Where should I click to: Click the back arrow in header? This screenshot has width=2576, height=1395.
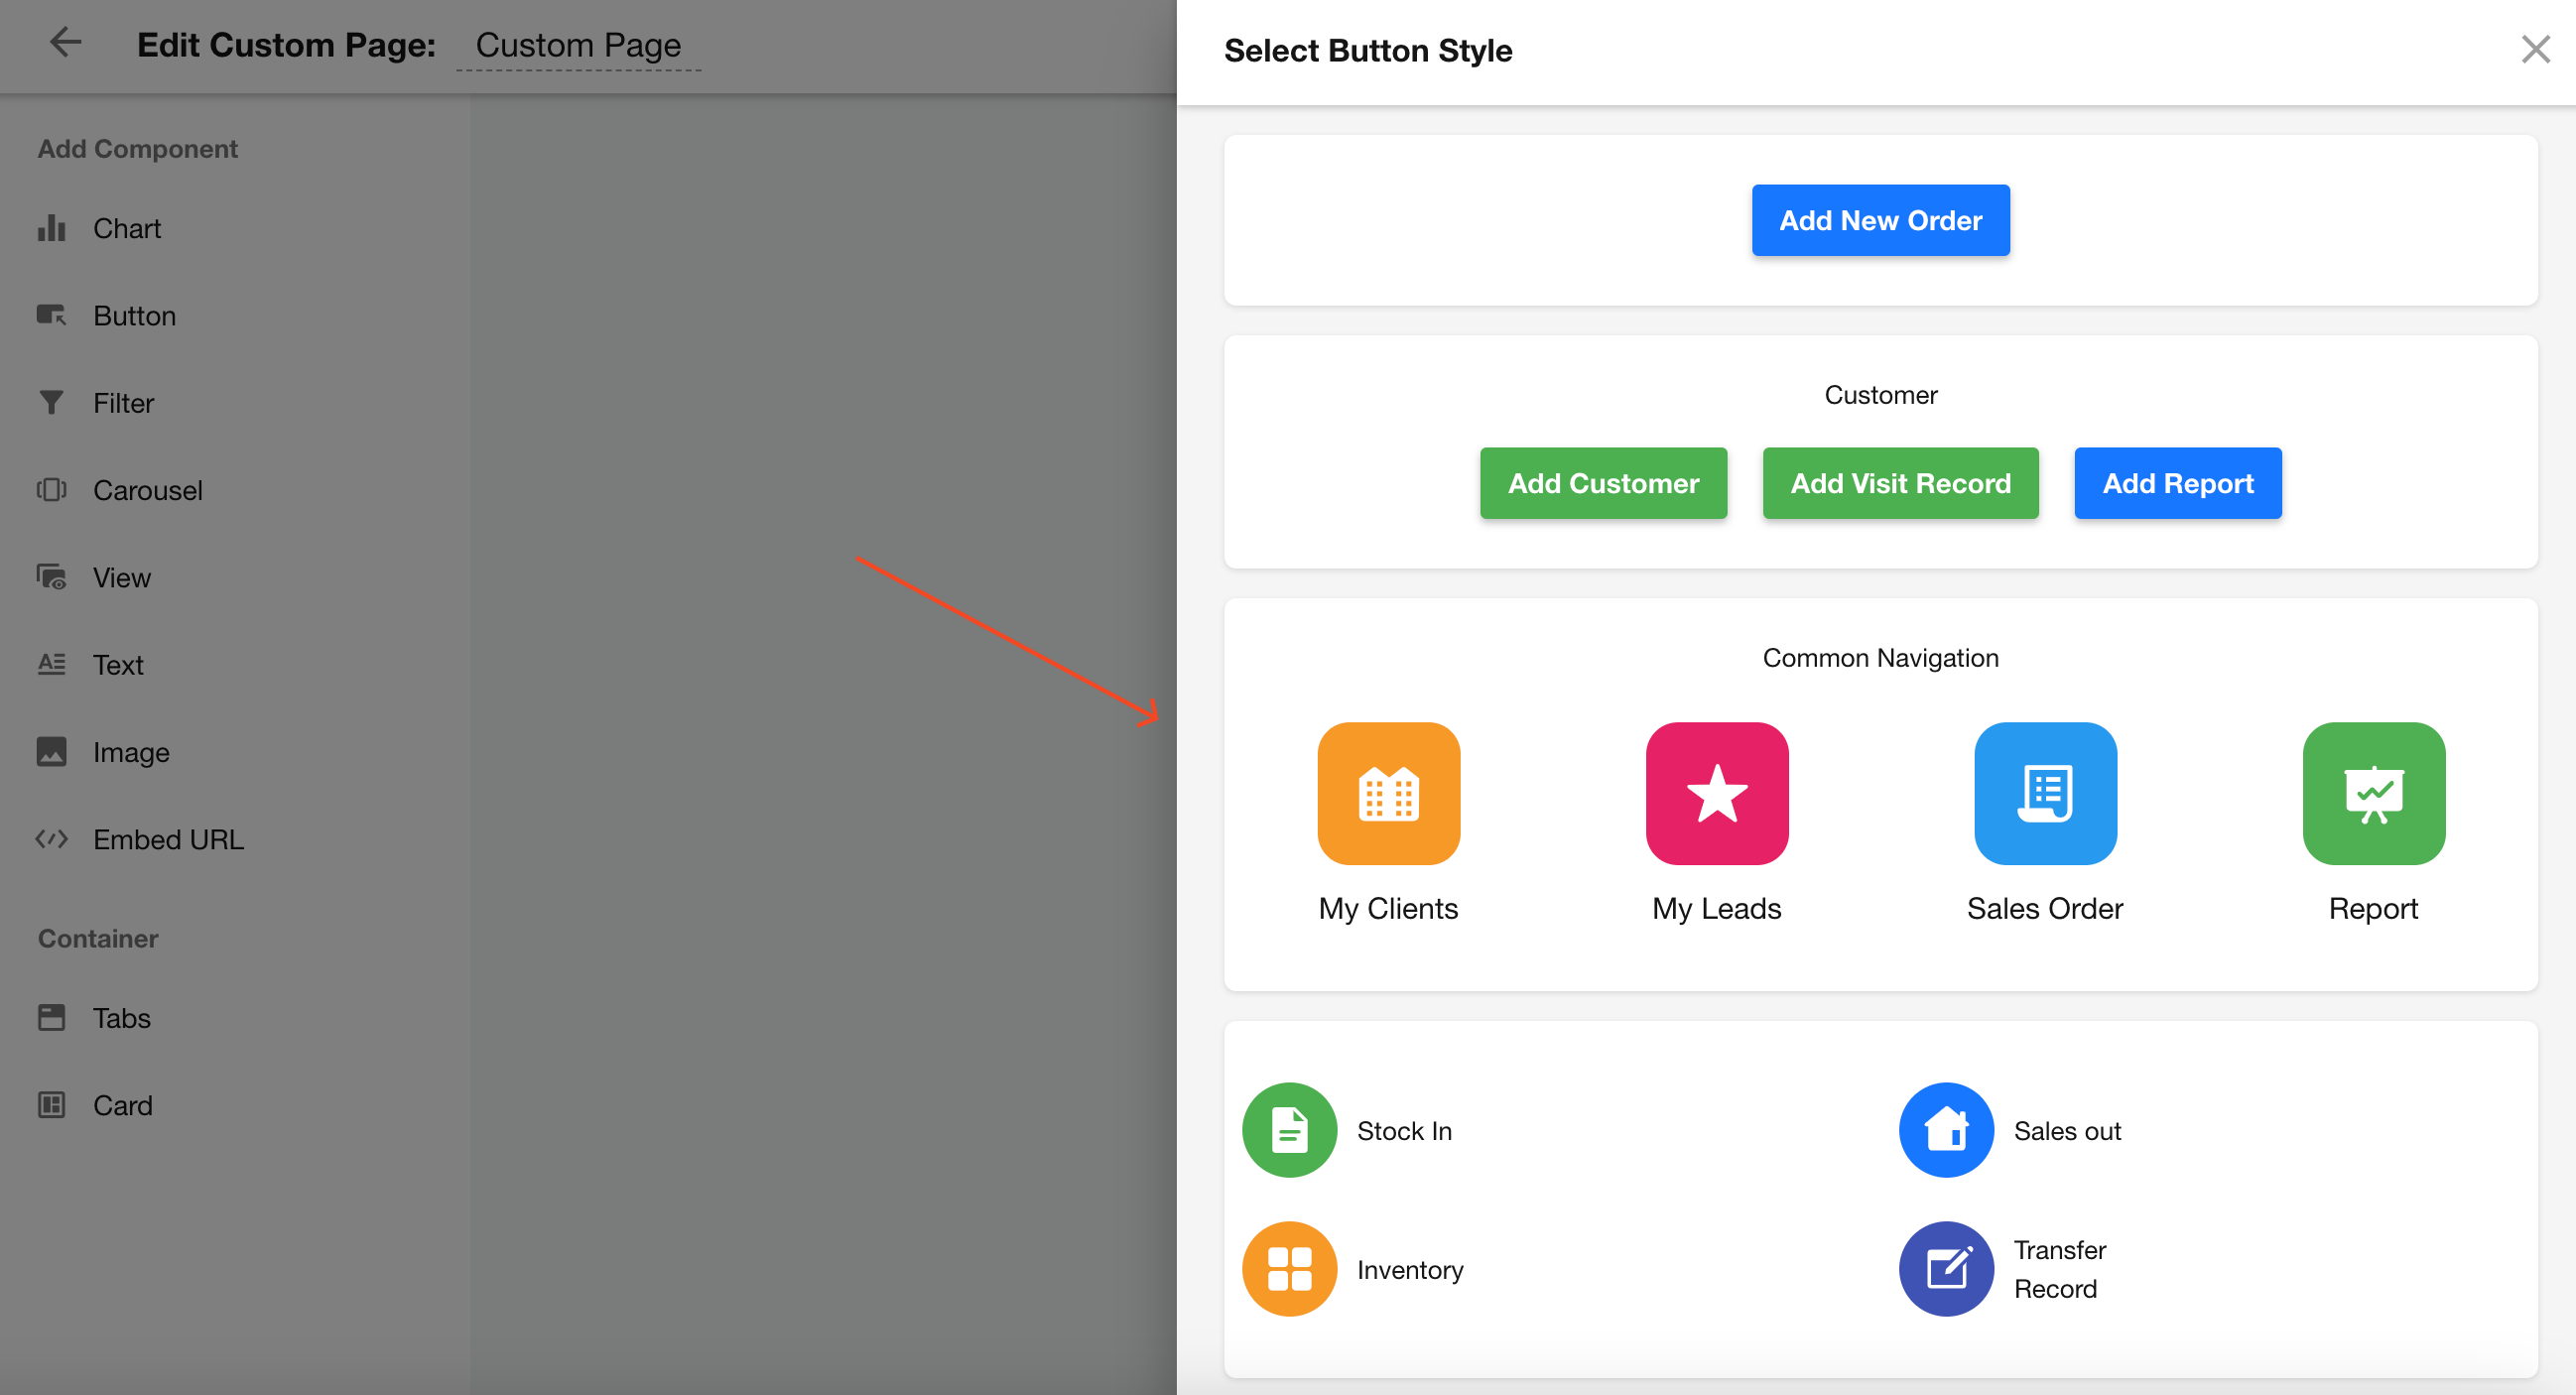tap(66, 43)
